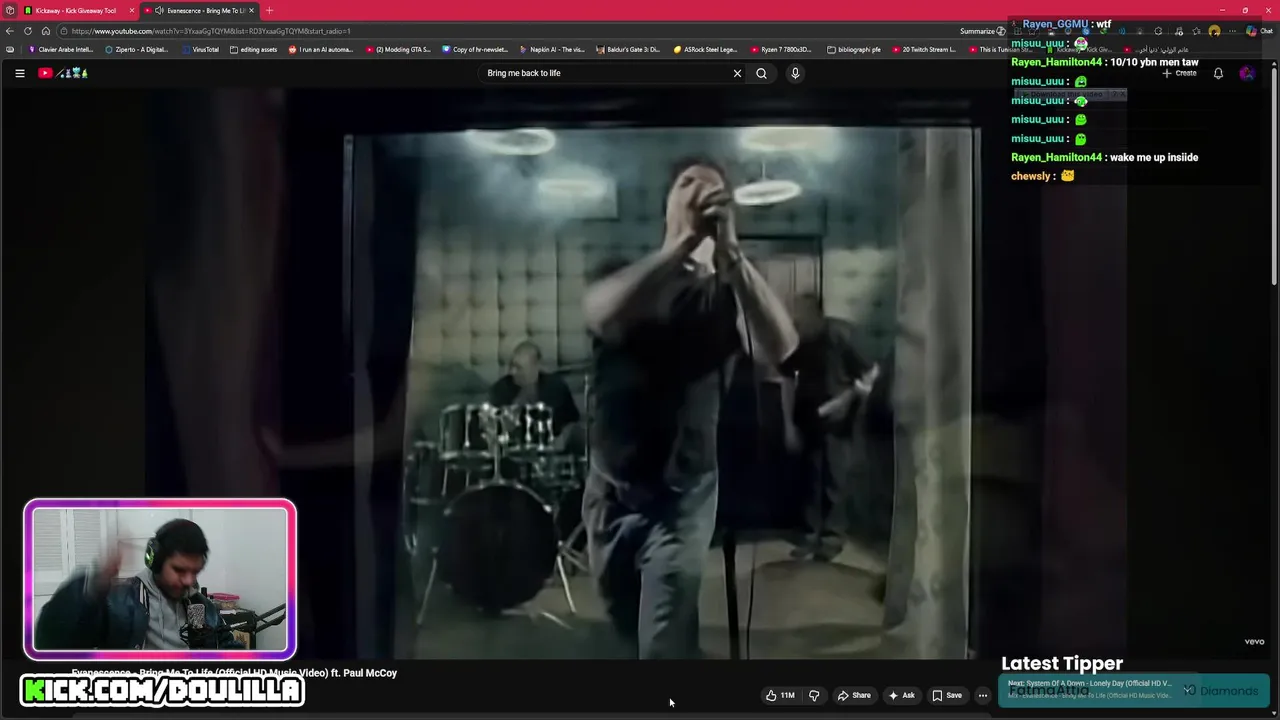
Task: Start voice search with the microphone icon
Action: point(795,73)
